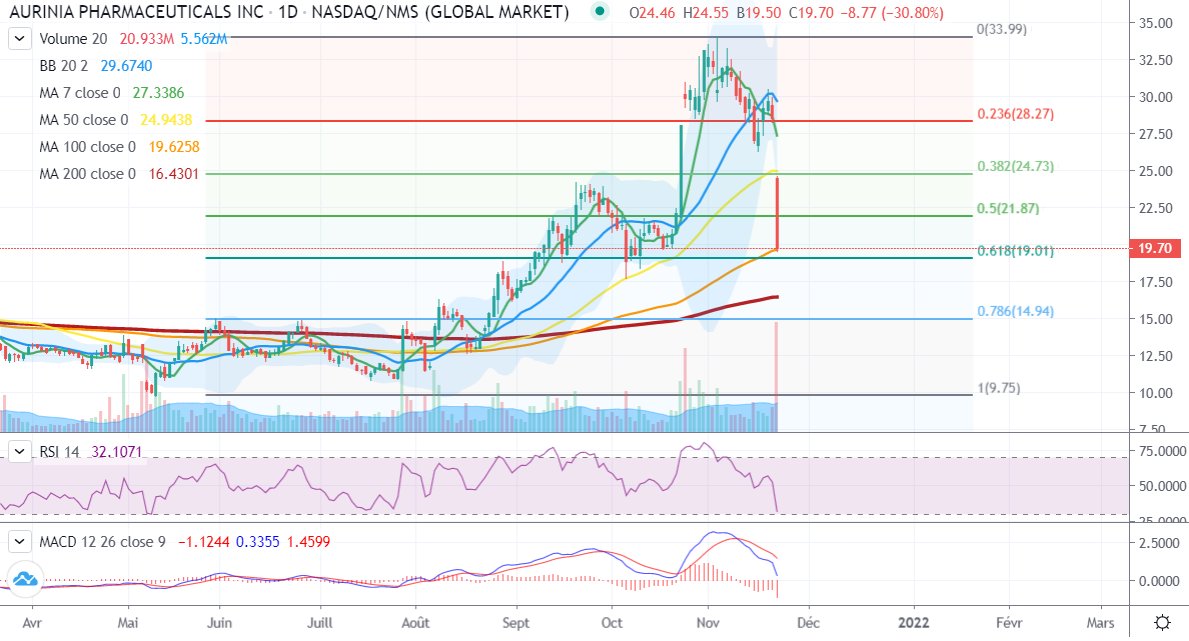Select MACD 12 26 close 9 label
This screenshot has width=1189, height=641.
pyautogui.click(x=102, y=542)
